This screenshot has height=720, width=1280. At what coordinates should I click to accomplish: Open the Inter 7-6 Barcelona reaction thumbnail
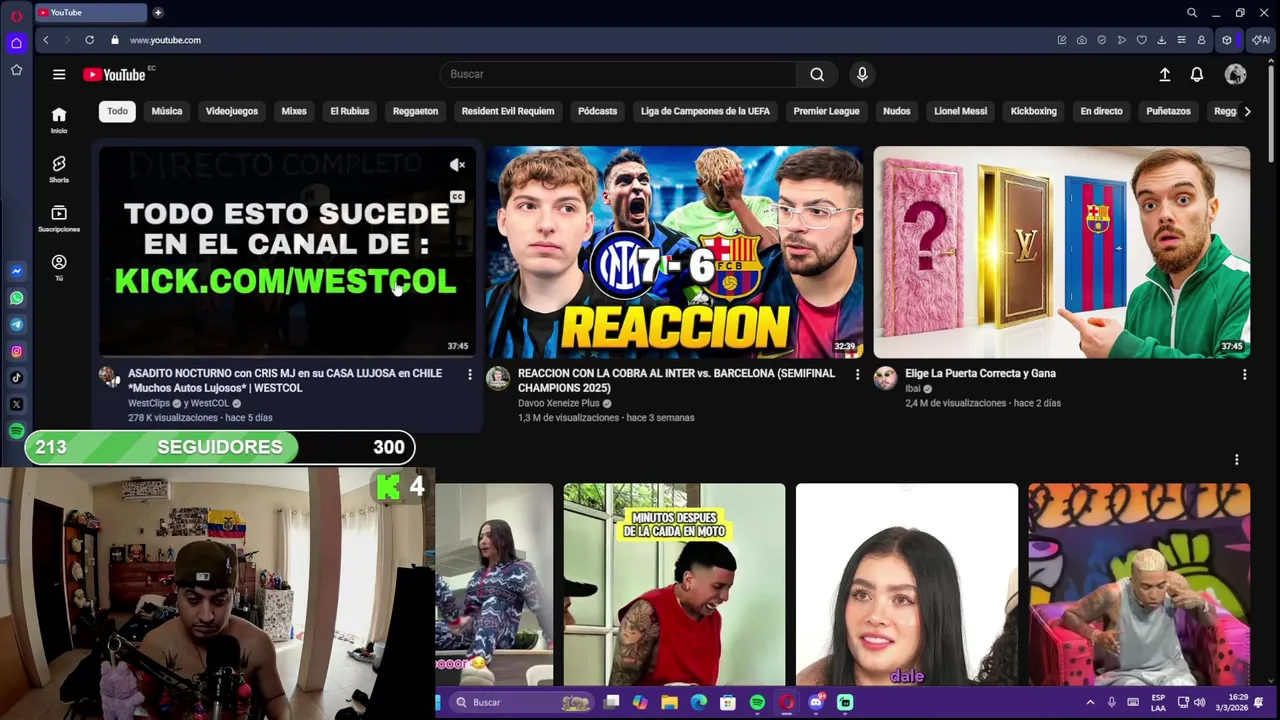click(674, 252)
